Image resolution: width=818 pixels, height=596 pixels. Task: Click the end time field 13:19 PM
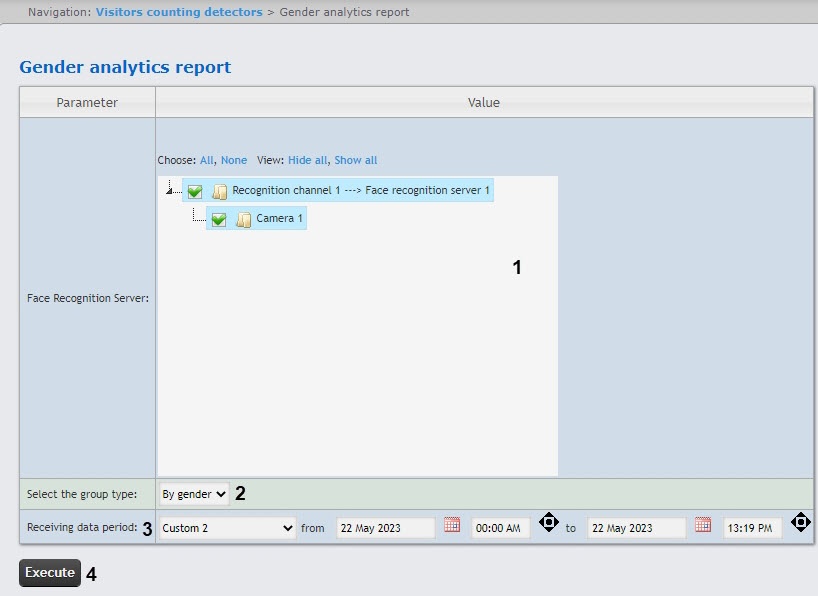coord(752,528)
